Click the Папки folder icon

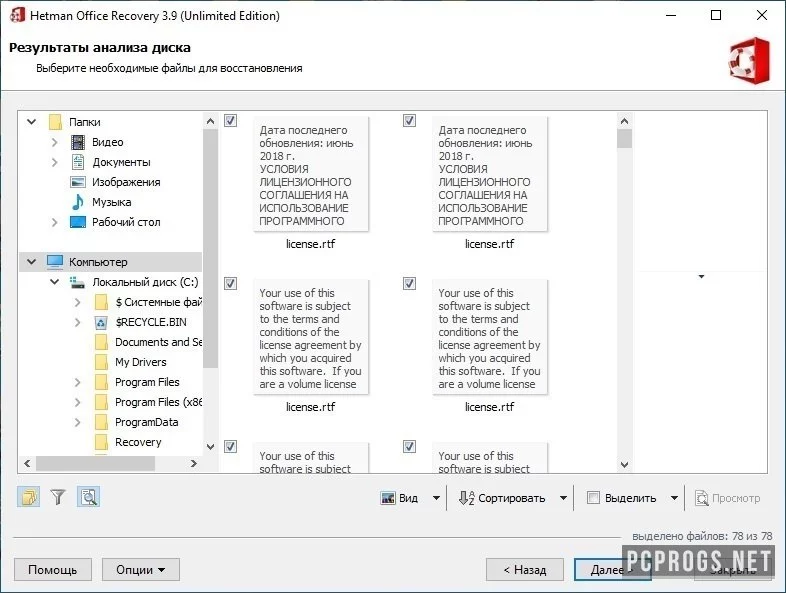pos(55,122)
